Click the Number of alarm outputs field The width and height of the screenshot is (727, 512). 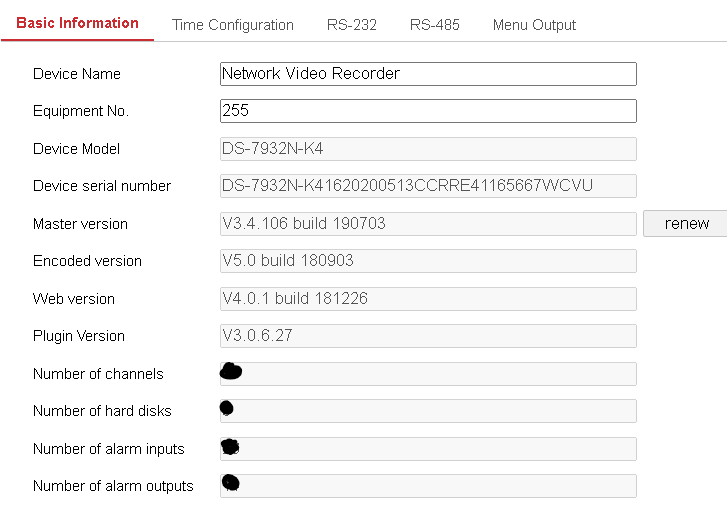click(427, 486)
